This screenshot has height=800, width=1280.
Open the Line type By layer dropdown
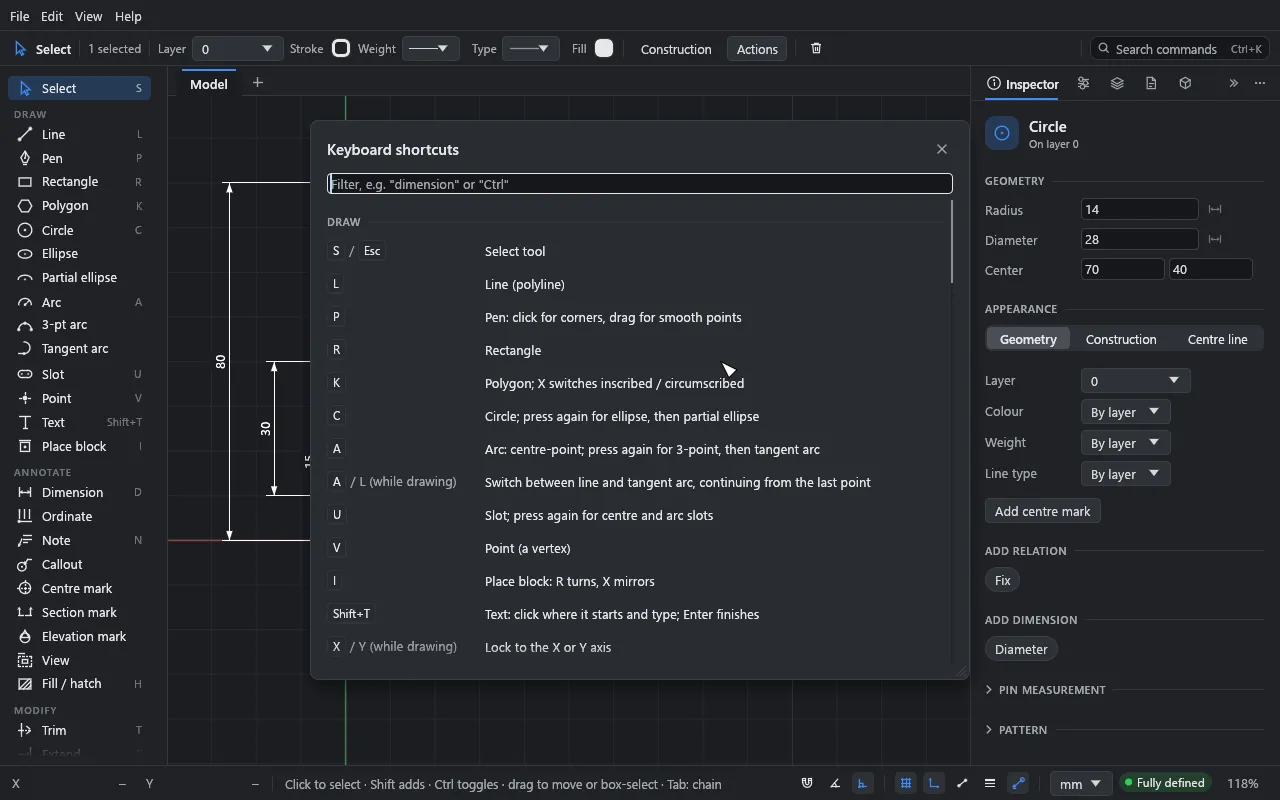1125,474
